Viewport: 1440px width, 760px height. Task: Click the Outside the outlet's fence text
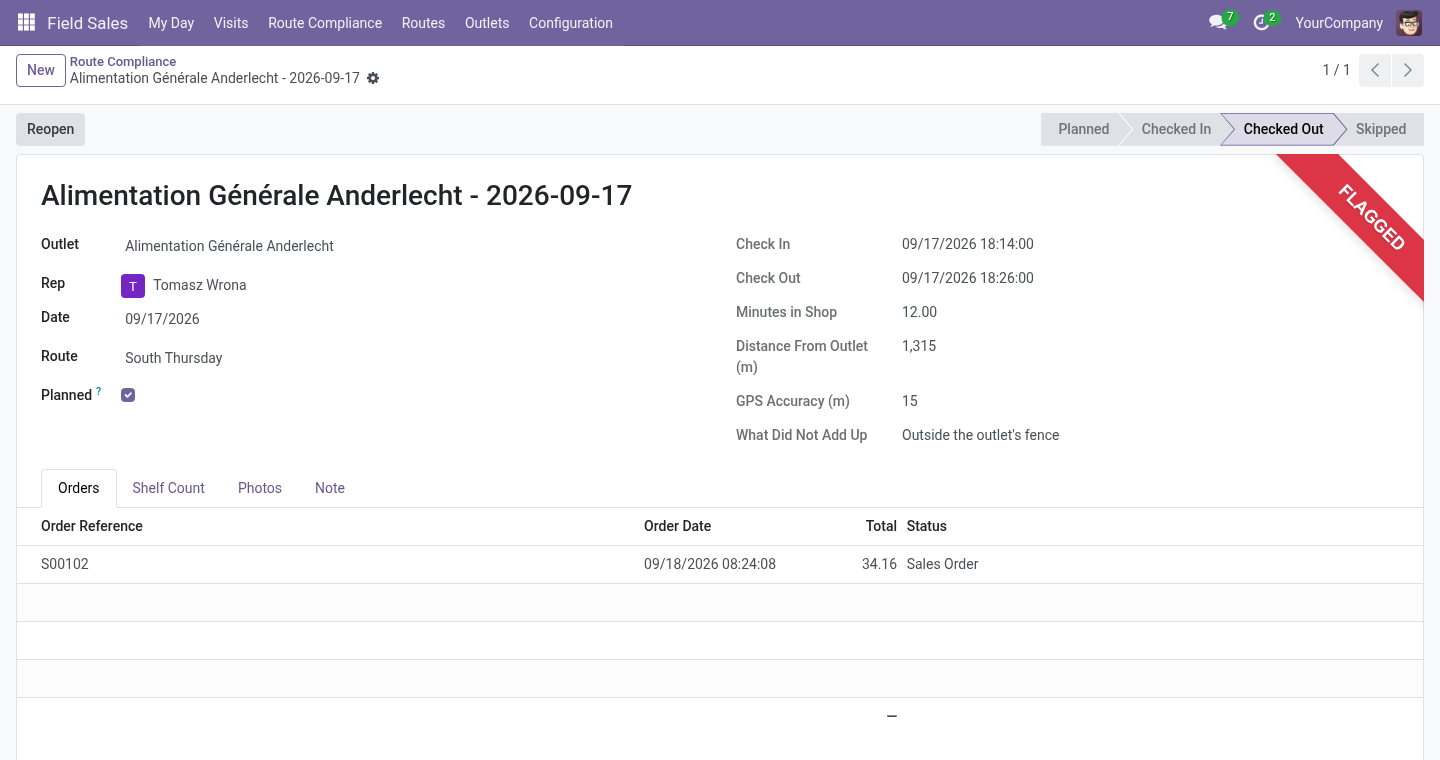click(x=980, y=435)
